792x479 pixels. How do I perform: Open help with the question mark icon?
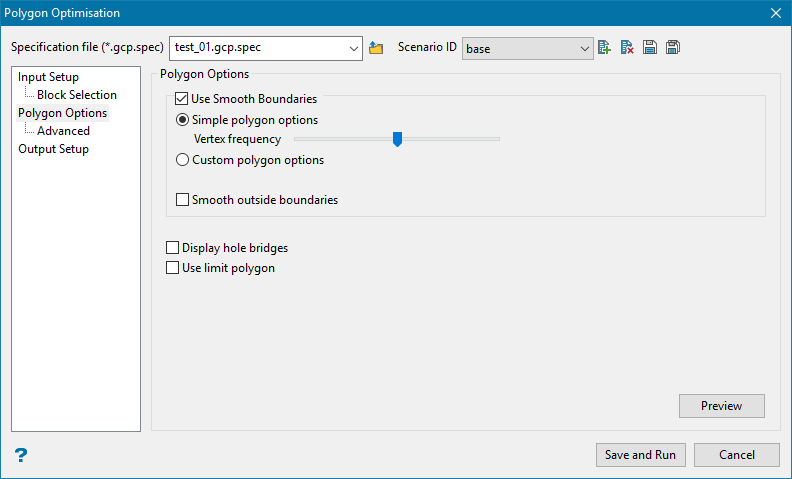tap(21, 455)
